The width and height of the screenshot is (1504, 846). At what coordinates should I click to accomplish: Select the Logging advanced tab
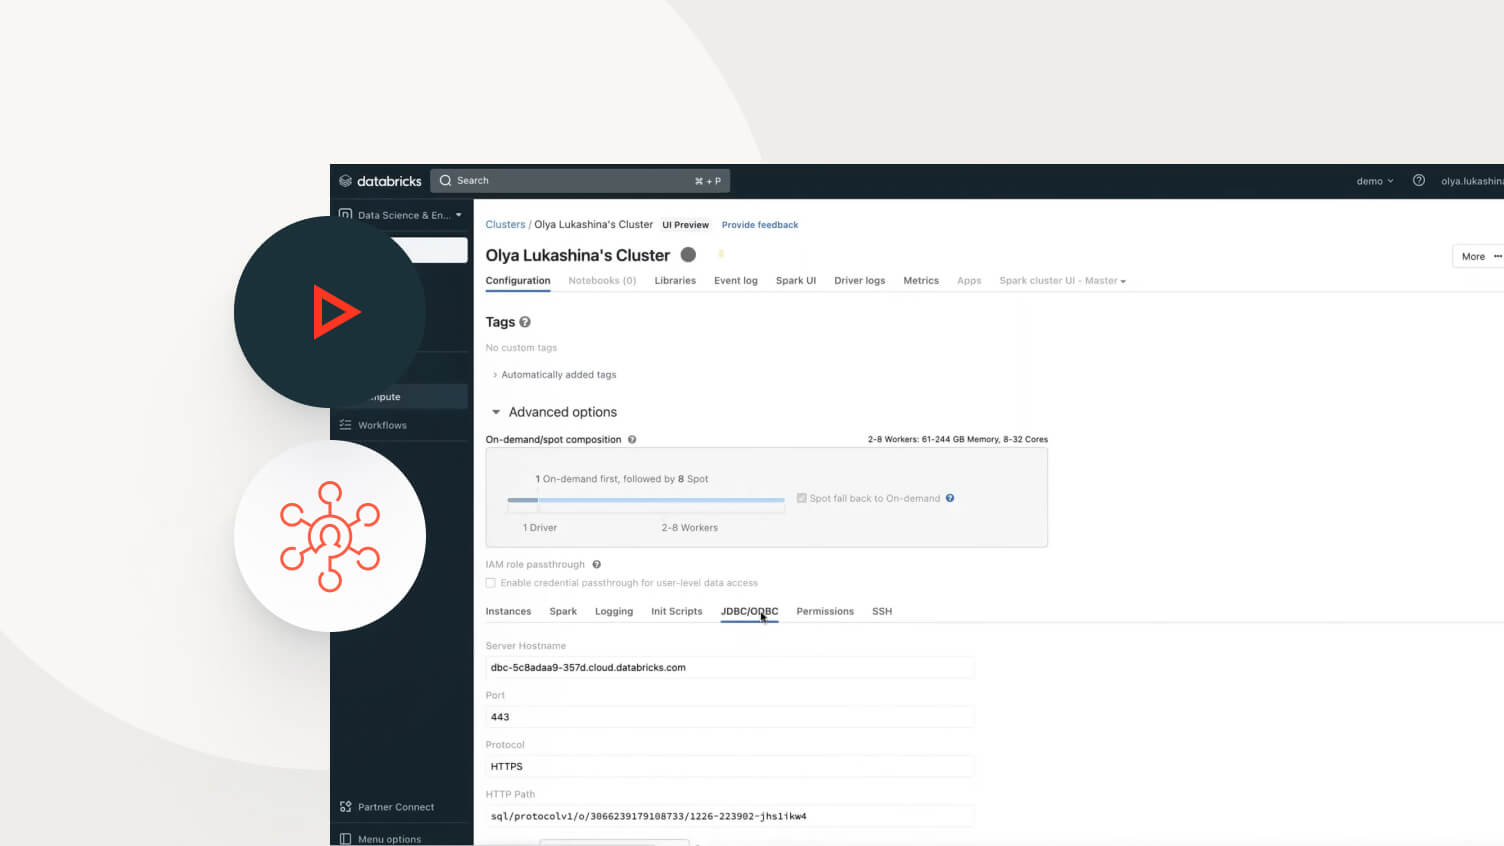[x=614, y=611]
